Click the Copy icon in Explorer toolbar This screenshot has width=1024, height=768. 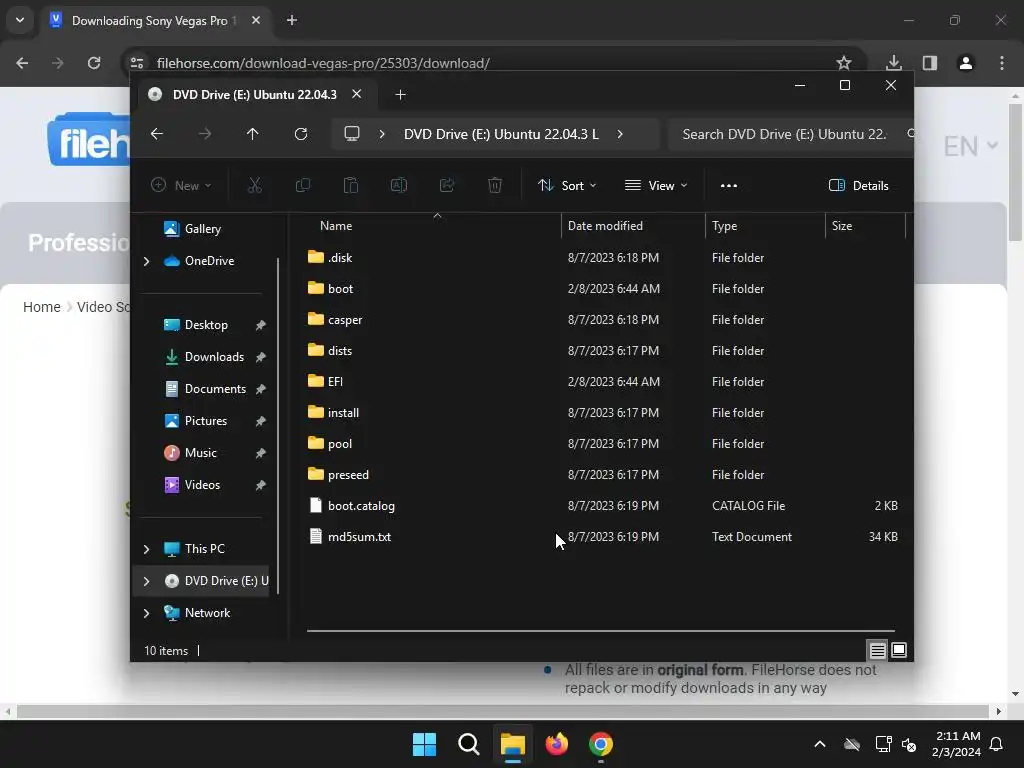(x=302, y=185)
